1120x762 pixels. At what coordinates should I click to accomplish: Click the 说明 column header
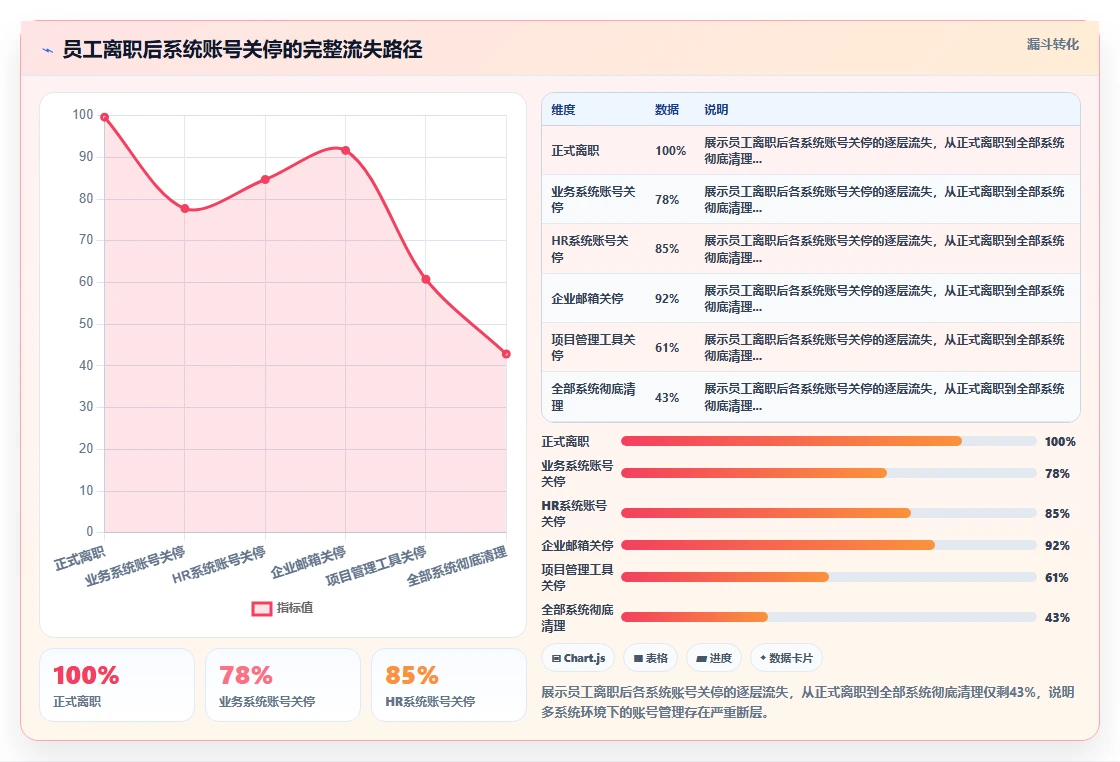716,109
